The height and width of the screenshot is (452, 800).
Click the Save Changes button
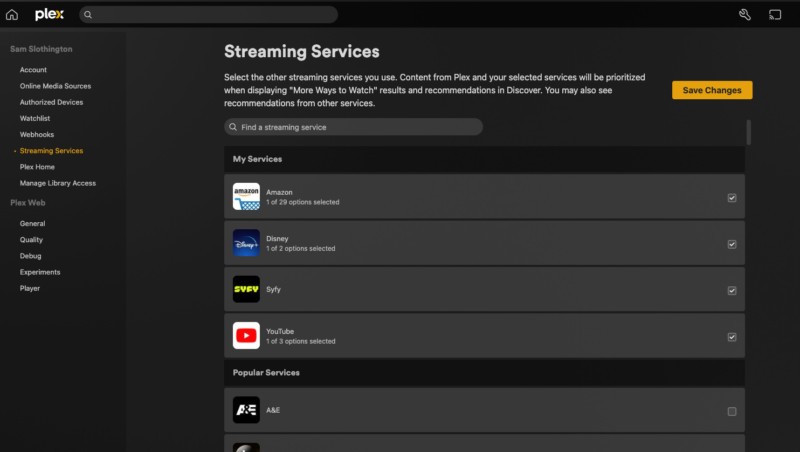tap(712, 90)
